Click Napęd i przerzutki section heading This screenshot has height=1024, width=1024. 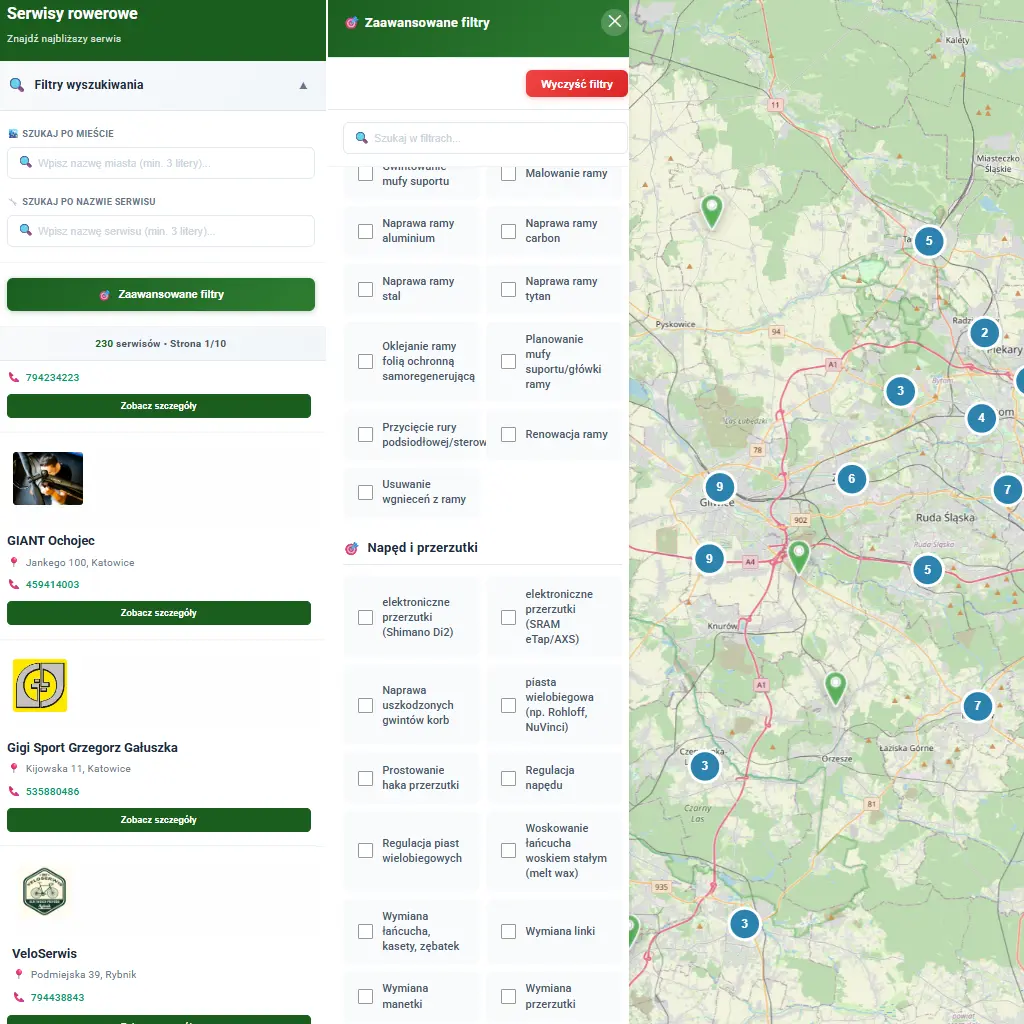pos(422,547)
